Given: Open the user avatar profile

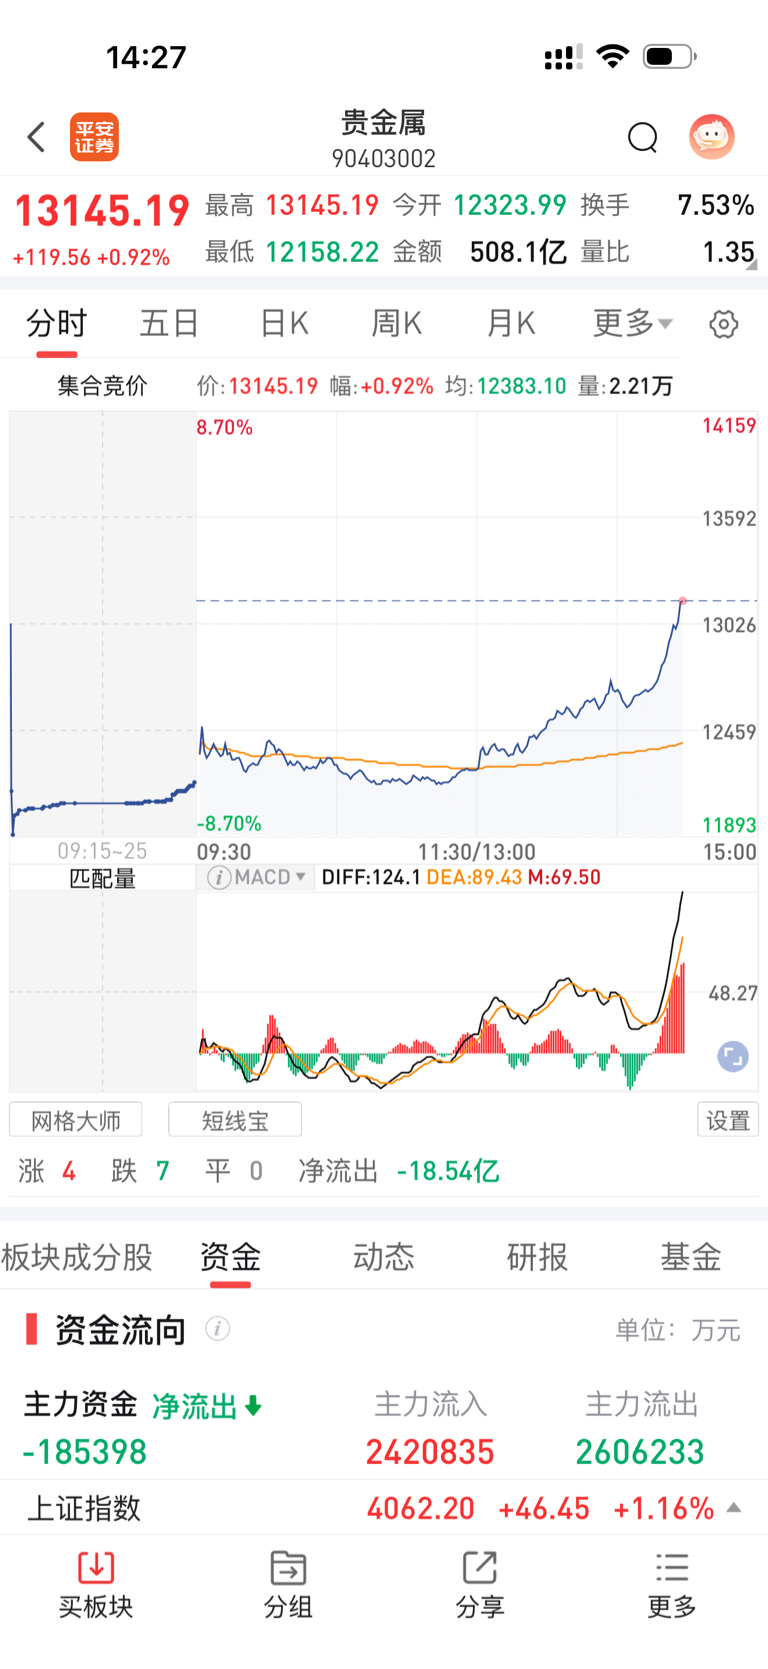Looking at the screenshot, I should coord(712,137).
